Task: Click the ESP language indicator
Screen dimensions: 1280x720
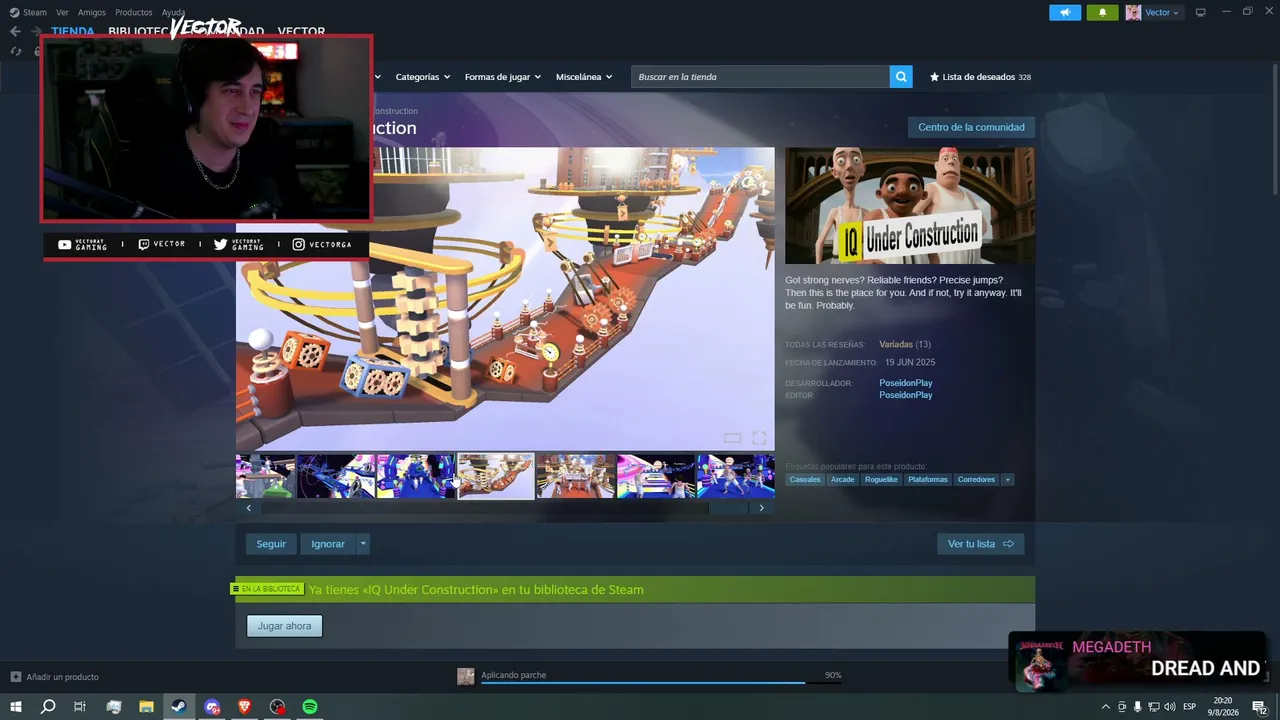Action: click(x=1190, y=707)
